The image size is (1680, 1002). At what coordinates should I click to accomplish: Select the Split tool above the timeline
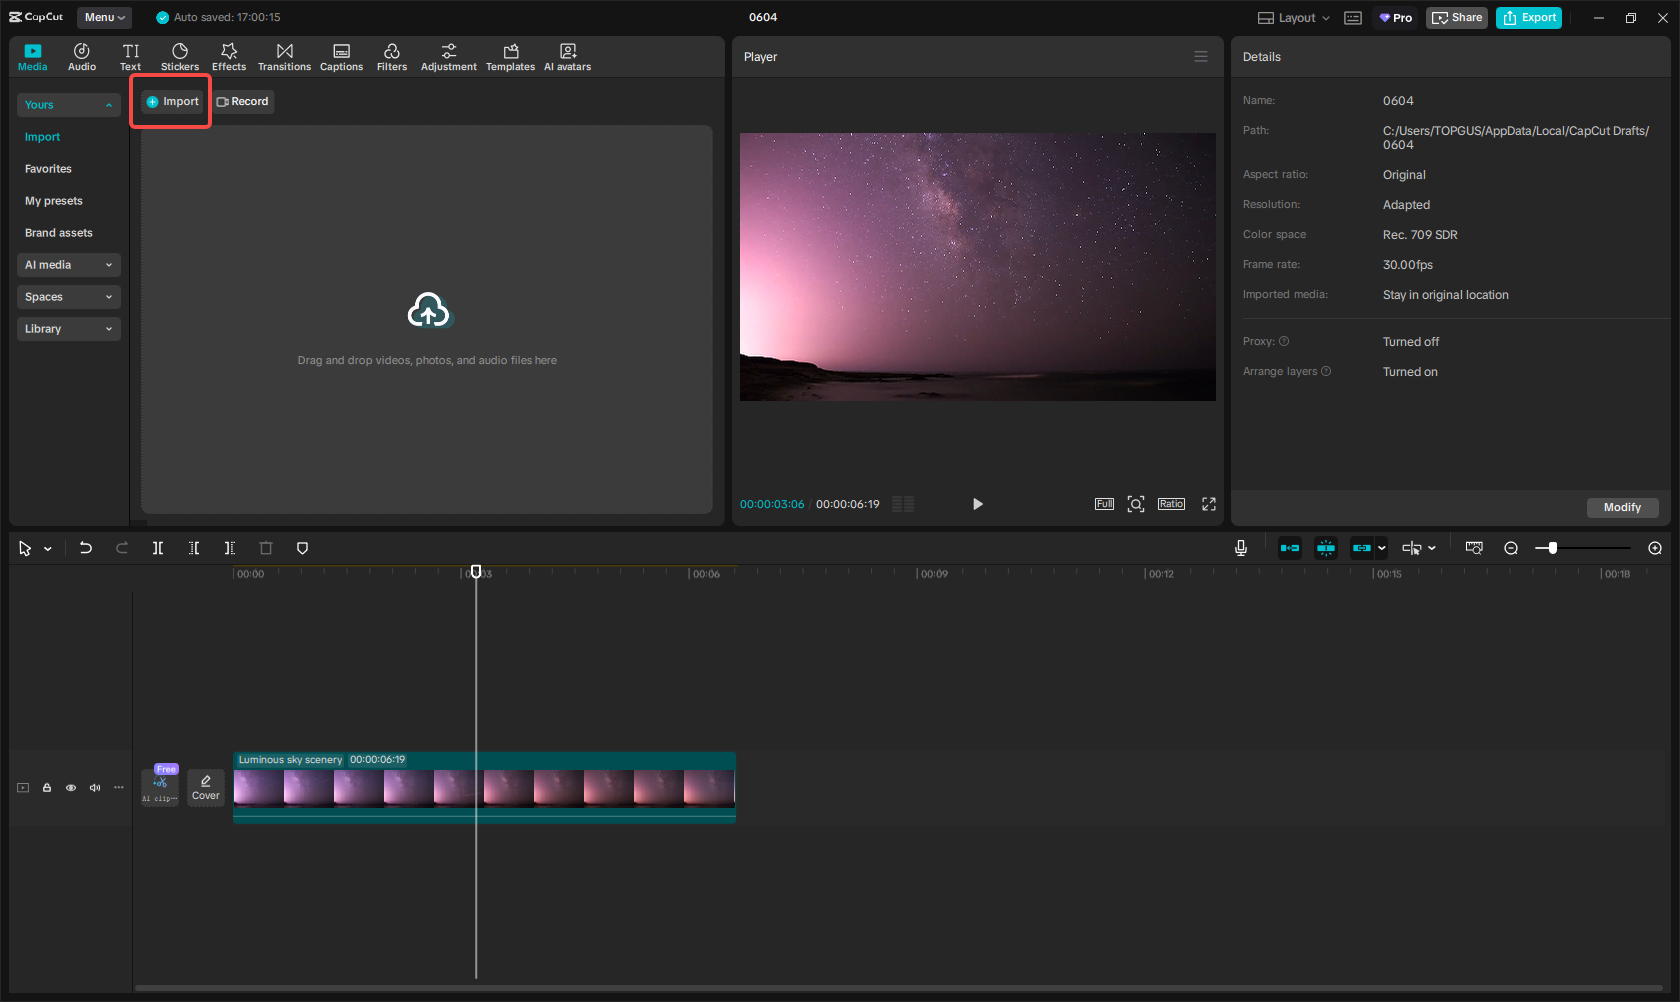157,548
